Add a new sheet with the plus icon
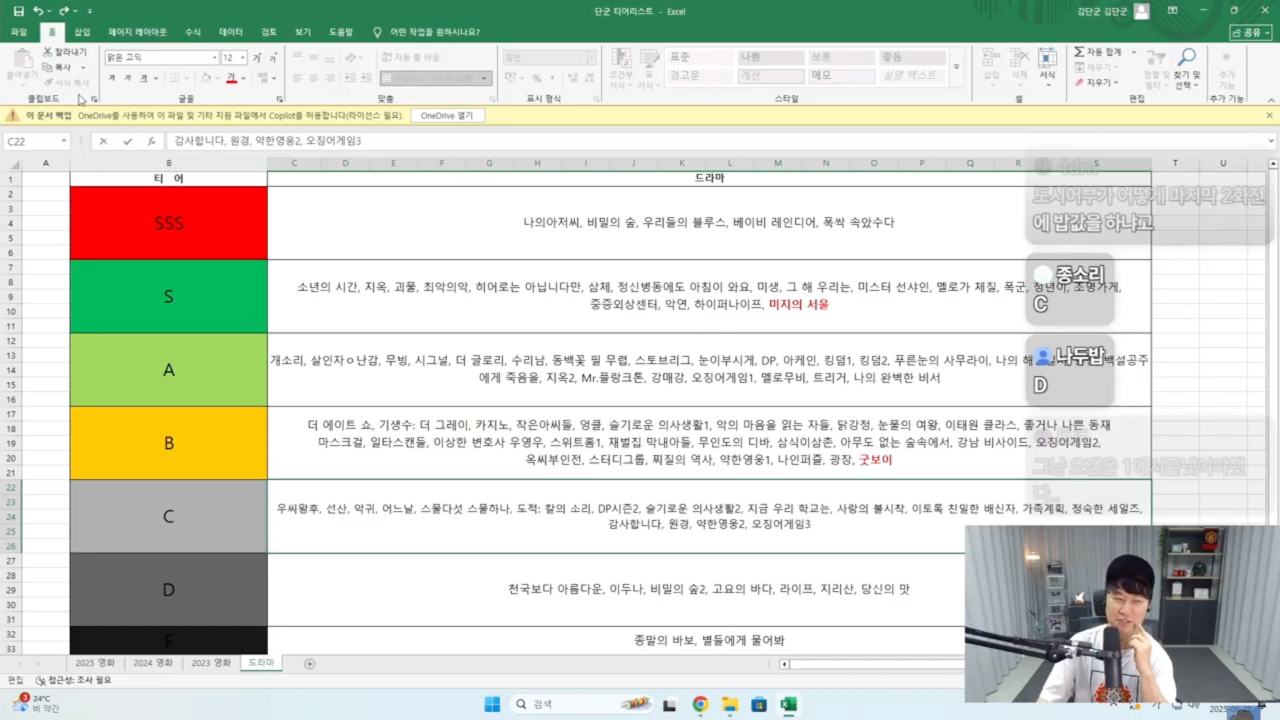This screenshot has height=720, width=1280. [x=309, y=663]
